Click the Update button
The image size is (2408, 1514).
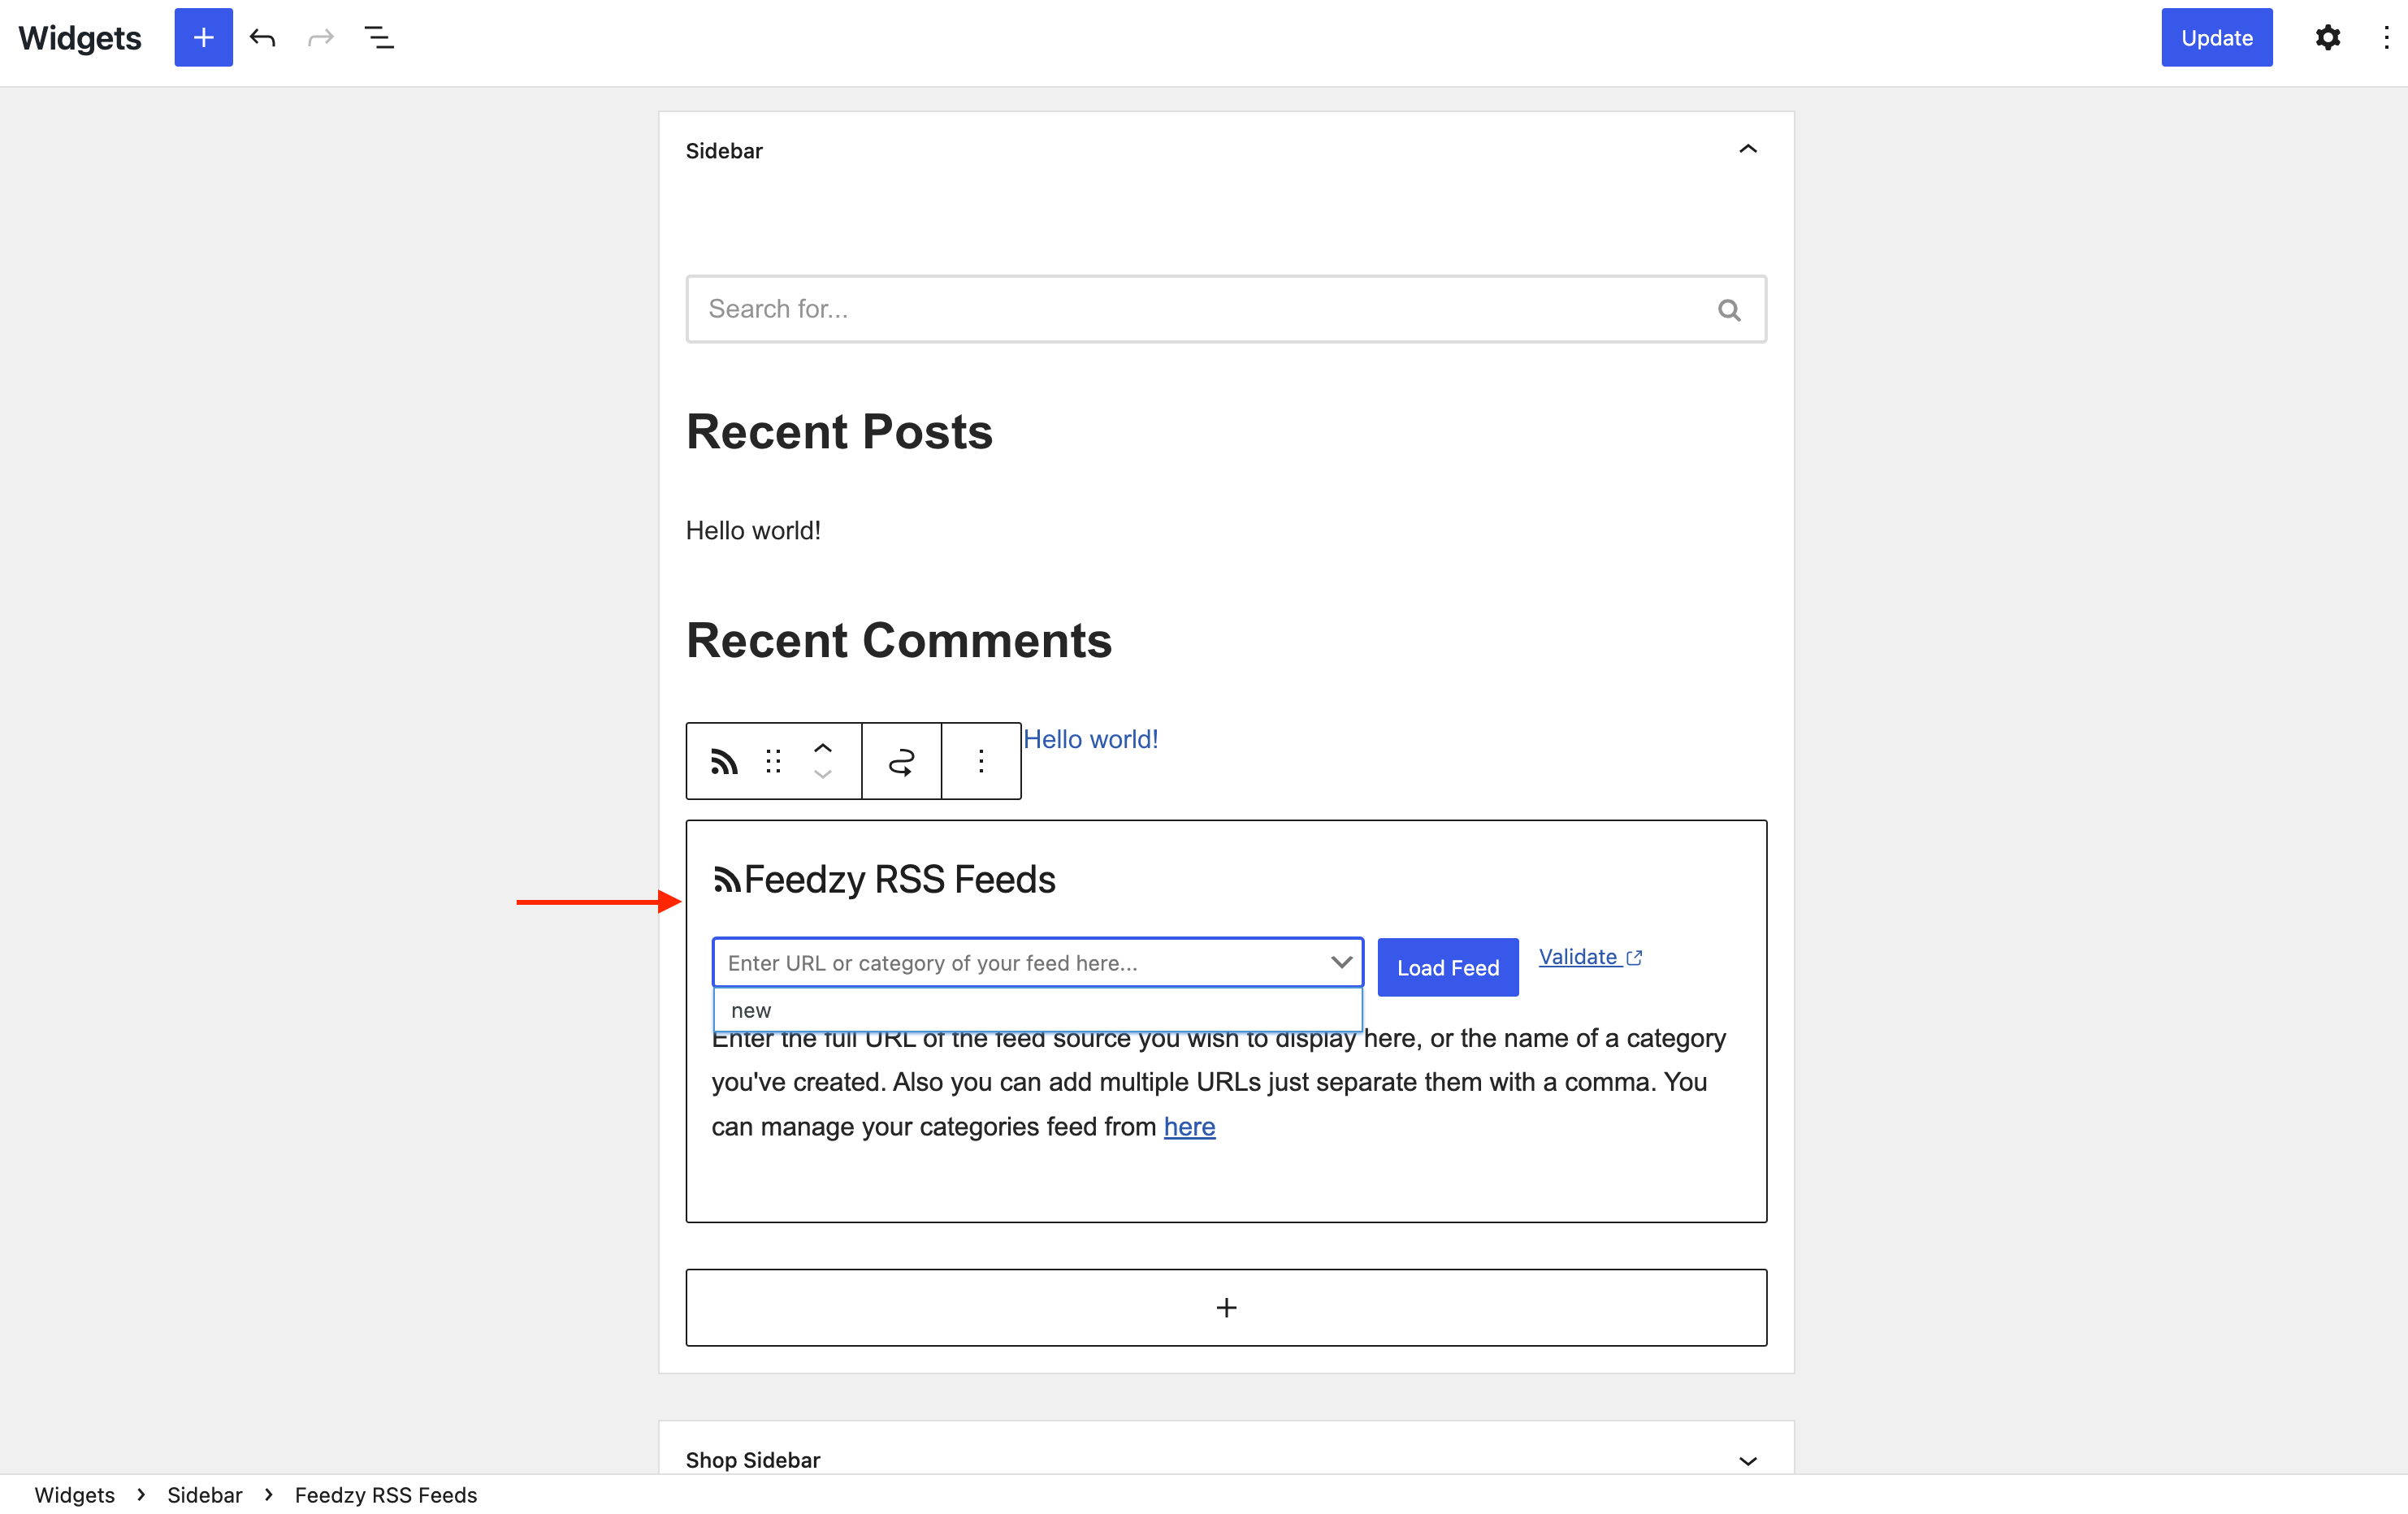click(x=2216, y=38)
